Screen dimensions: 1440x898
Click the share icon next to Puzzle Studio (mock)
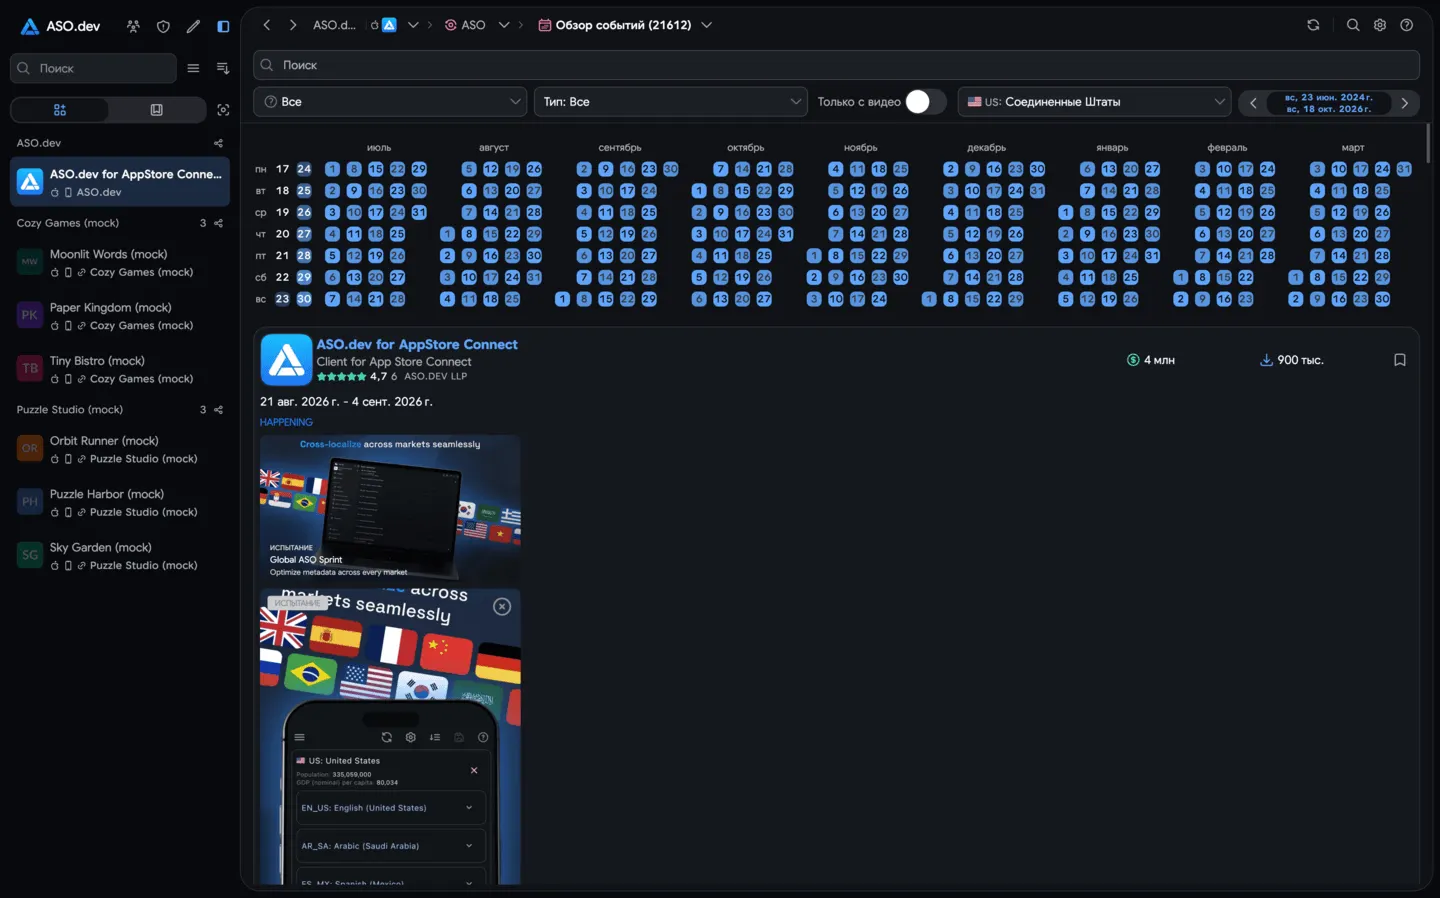(219, 410)
